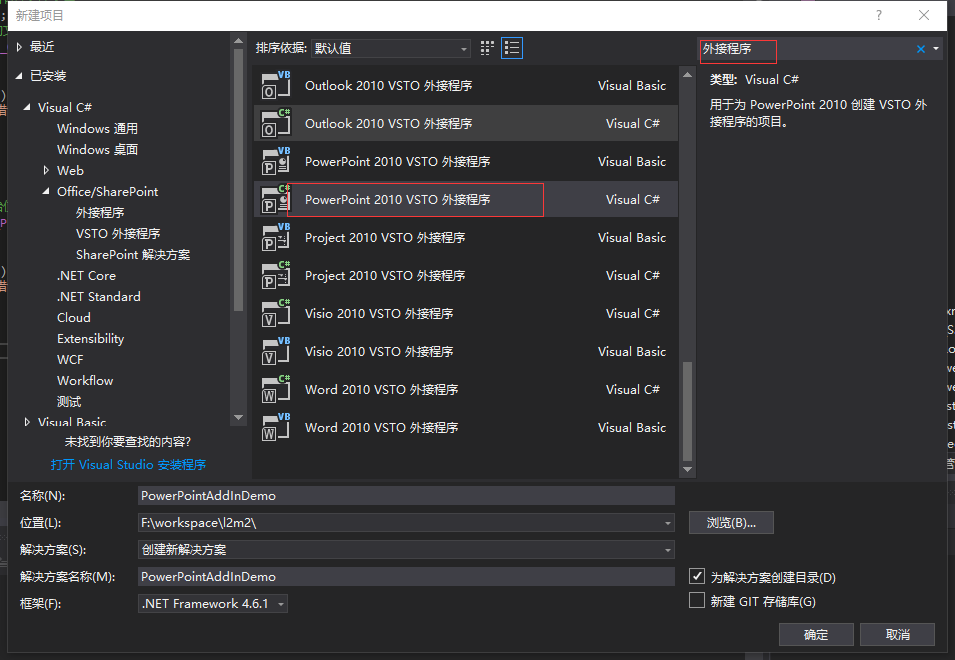Click the category tree scrollbar up arrow

239,41
